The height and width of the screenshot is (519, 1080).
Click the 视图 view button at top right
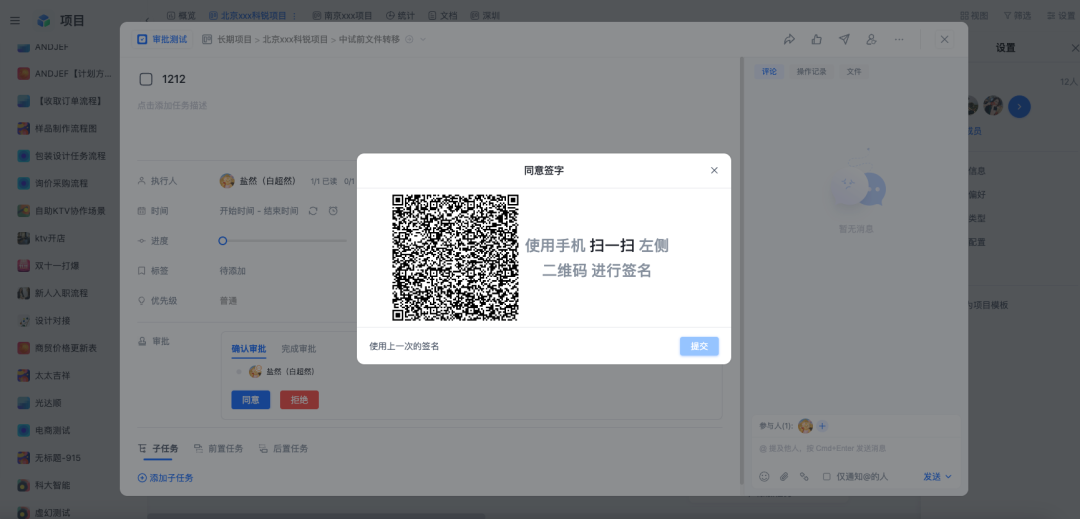(975, 15)
